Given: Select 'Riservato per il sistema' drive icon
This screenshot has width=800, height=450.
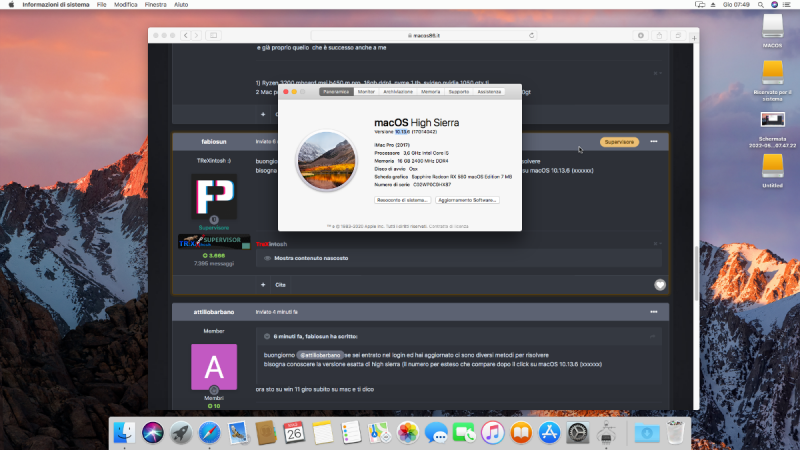Looking at the screenshot, I should pos(772,73).
